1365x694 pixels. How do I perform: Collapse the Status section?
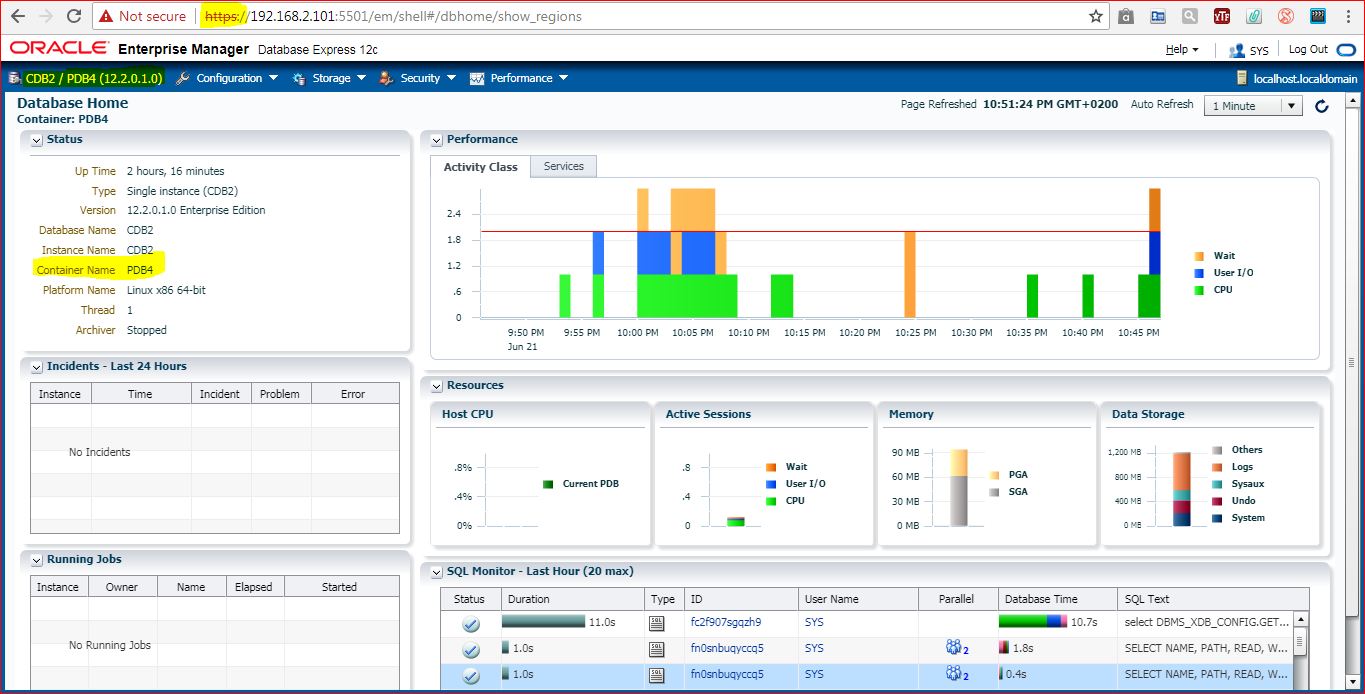tap(36, 140)
